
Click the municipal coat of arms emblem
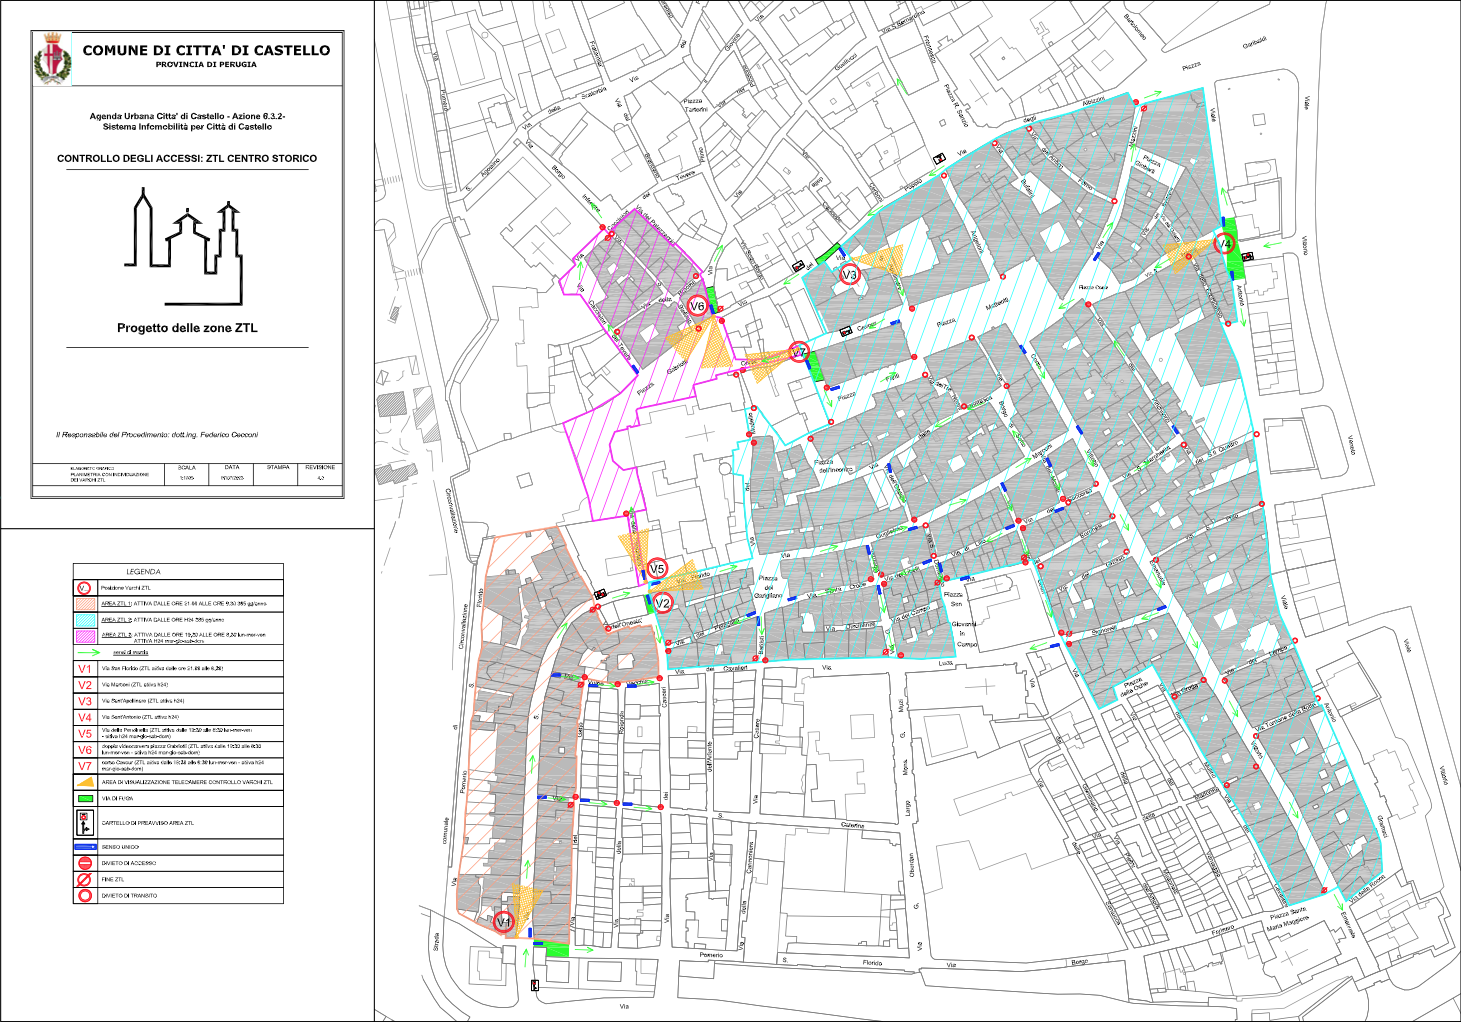tap(52, 58)
